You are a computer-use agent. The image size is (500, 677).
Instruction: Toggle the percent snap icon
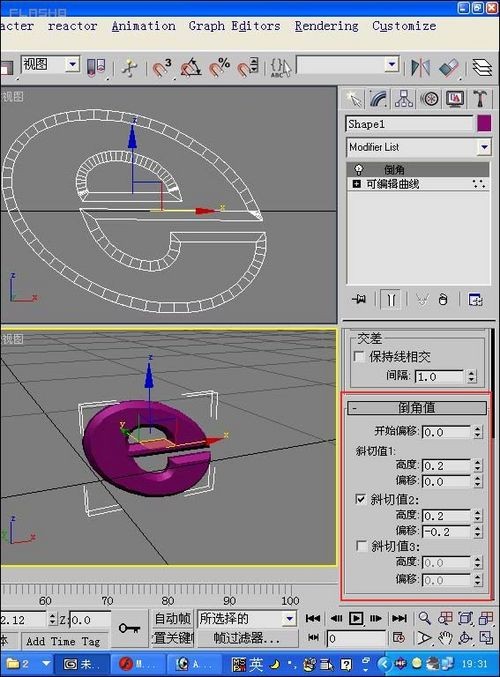[x=219, y=68]
